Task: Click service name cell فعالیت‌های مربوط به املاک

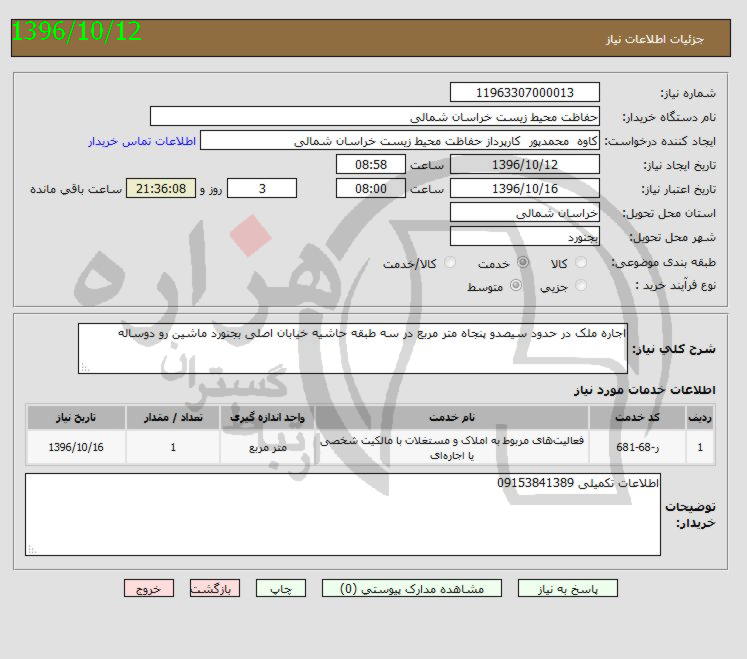Action: 452,447
